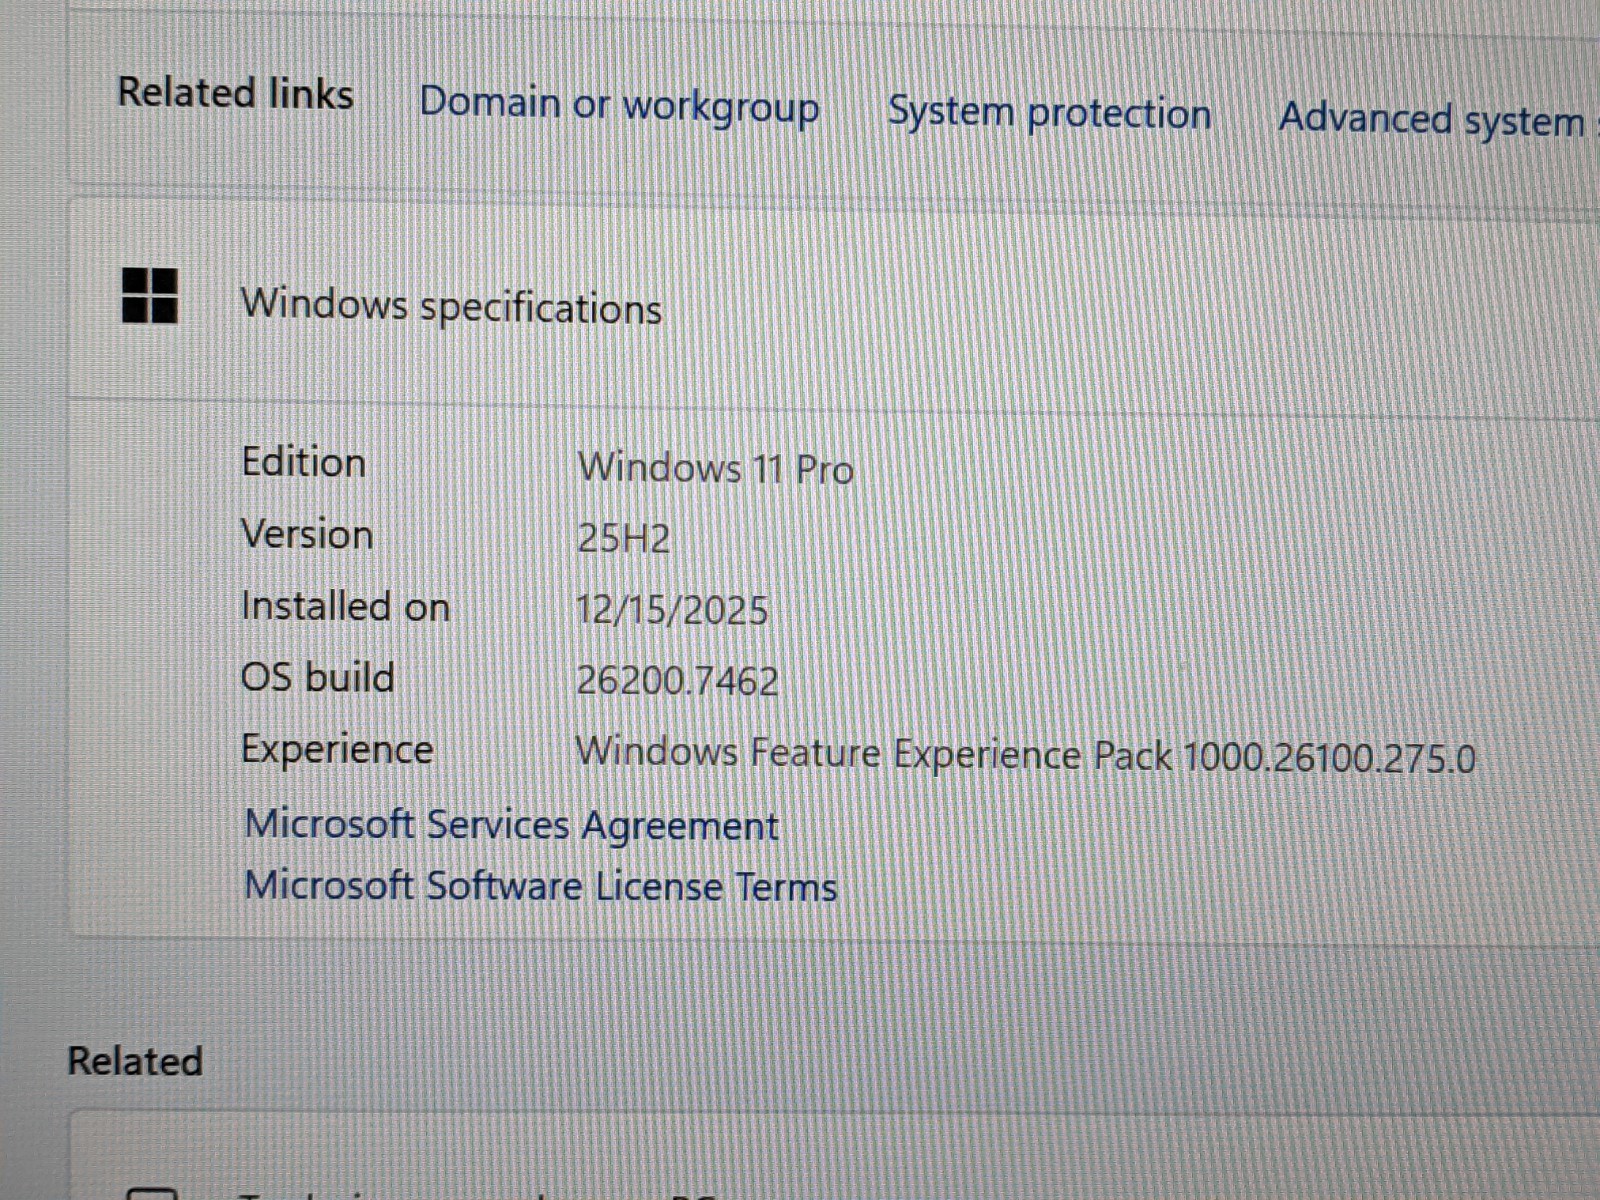This screenshot has width=1600, height=1200.
Task: Select the Version value 25H2
Action: tap(623, 540)
